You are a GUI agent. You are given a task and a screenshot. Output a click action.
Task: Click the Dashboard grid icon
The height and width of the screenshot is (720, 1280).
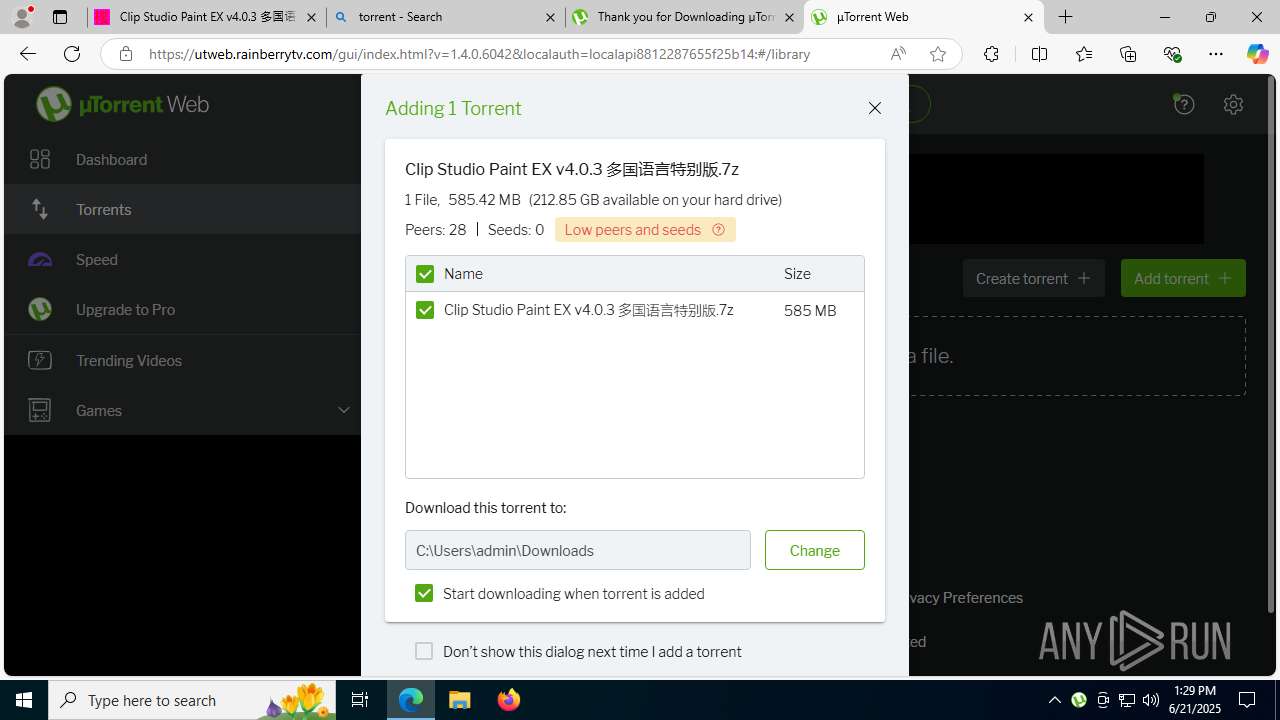40,159
